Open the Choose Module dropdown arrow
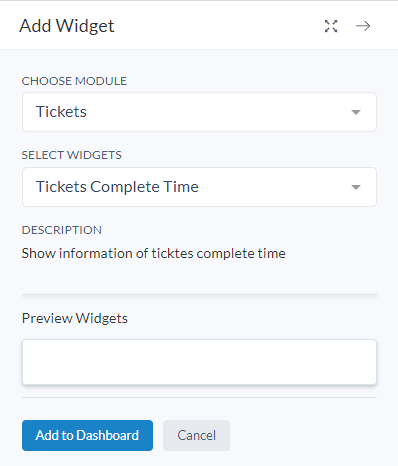398x466 pixels. click(356, 112)
